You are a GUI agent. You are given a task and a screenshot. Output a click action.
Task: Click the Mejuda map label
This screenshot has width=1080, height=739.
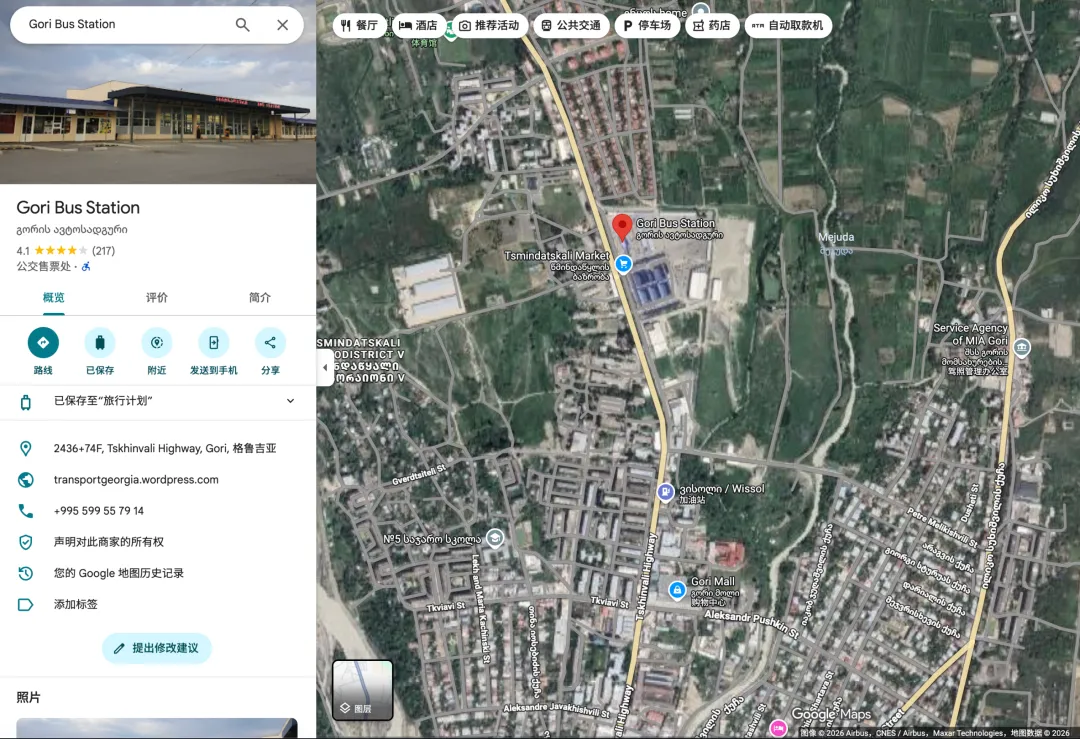pos(835,237)
